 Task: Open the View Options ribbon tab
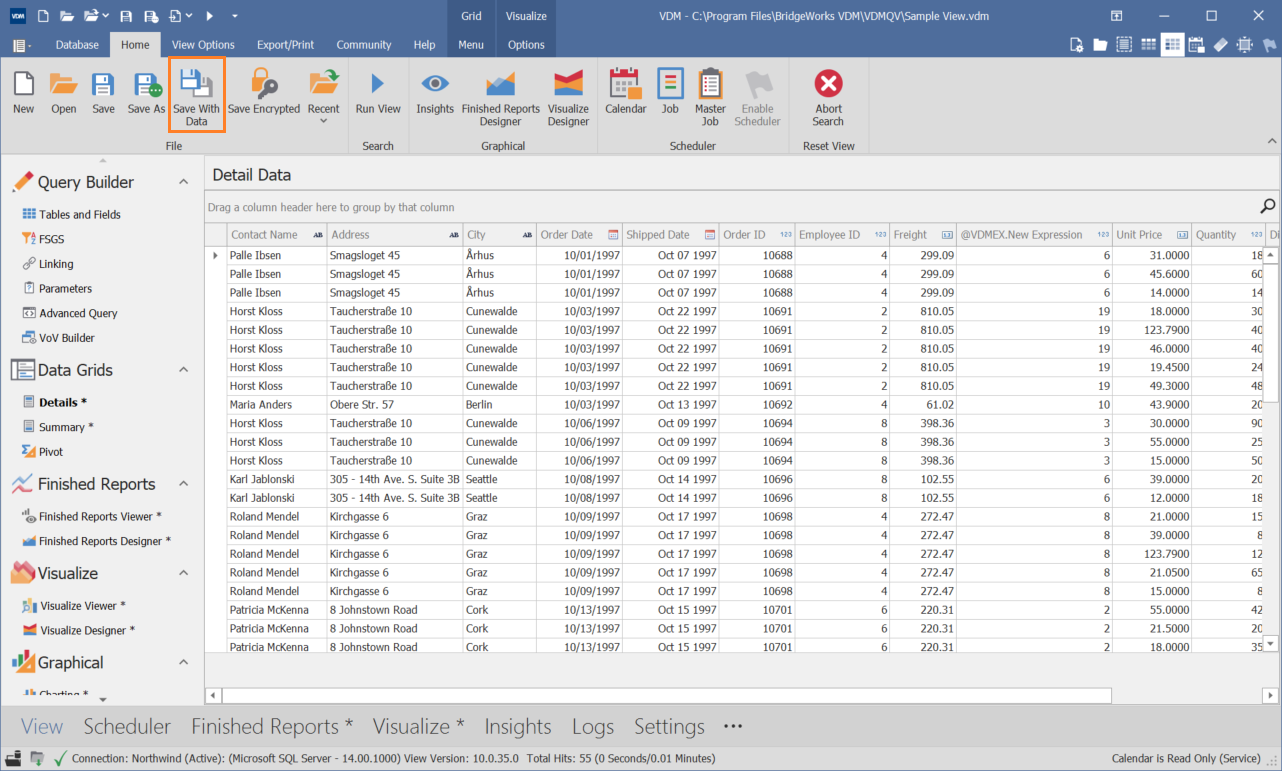click(203, 45)
